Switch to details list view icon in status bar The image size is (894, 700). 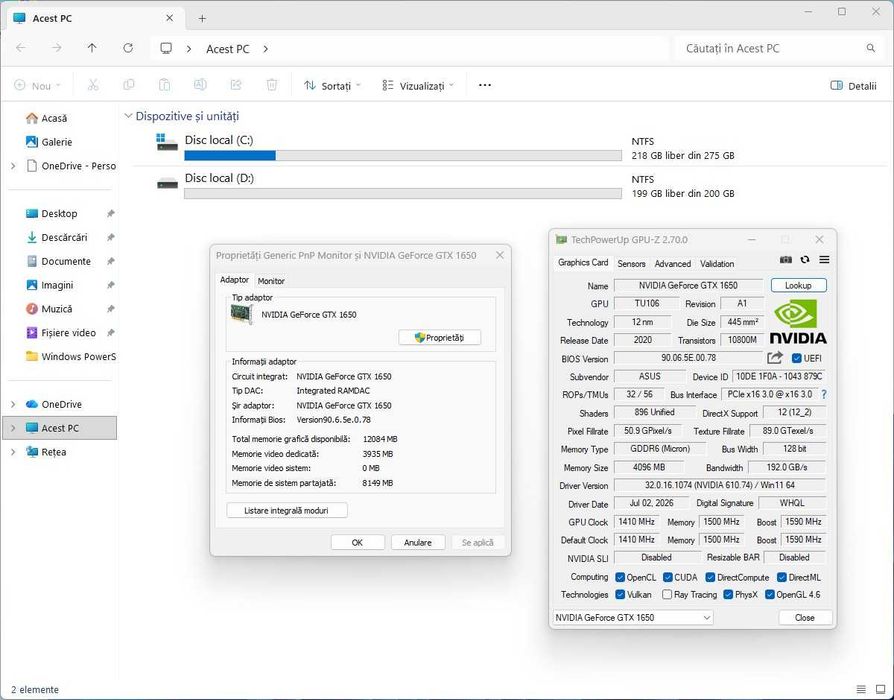tap(861, 689)
